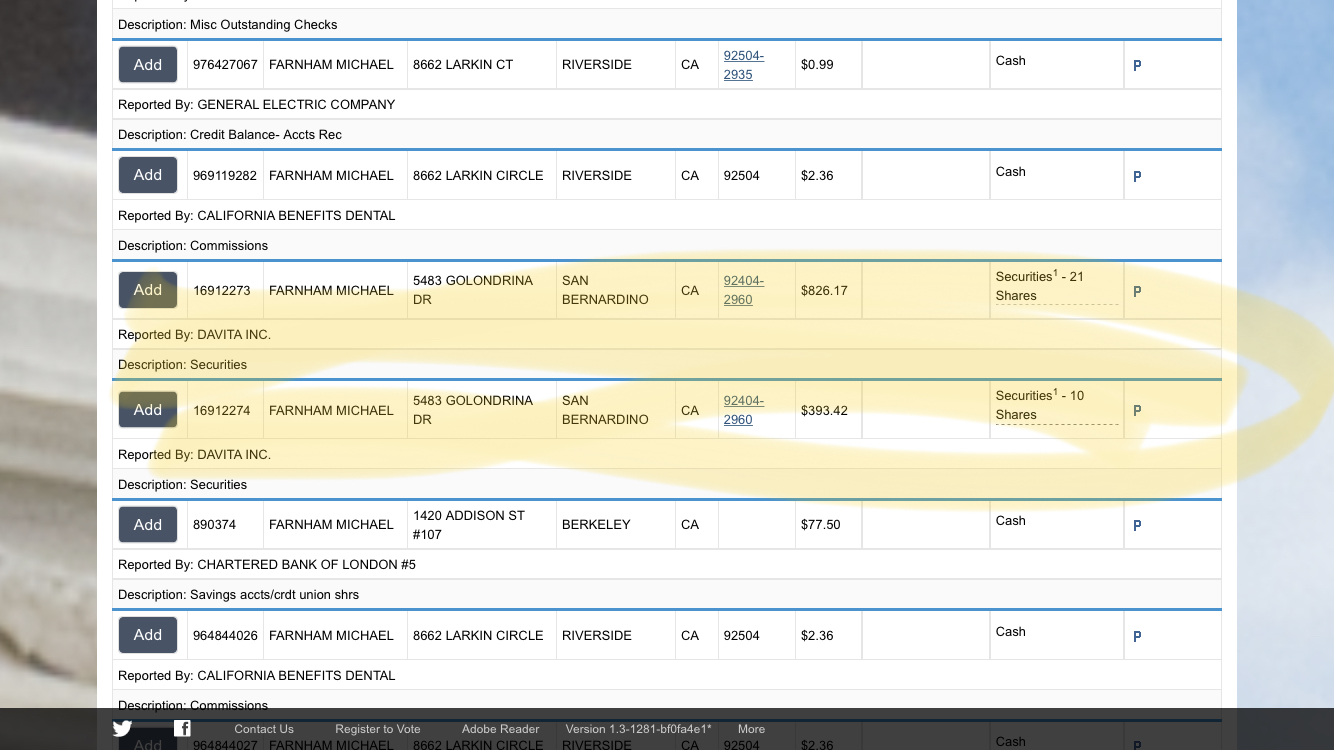
Task: Add the Berkeley property 890374
Action: pyautogui.click(x=148, y=524)
